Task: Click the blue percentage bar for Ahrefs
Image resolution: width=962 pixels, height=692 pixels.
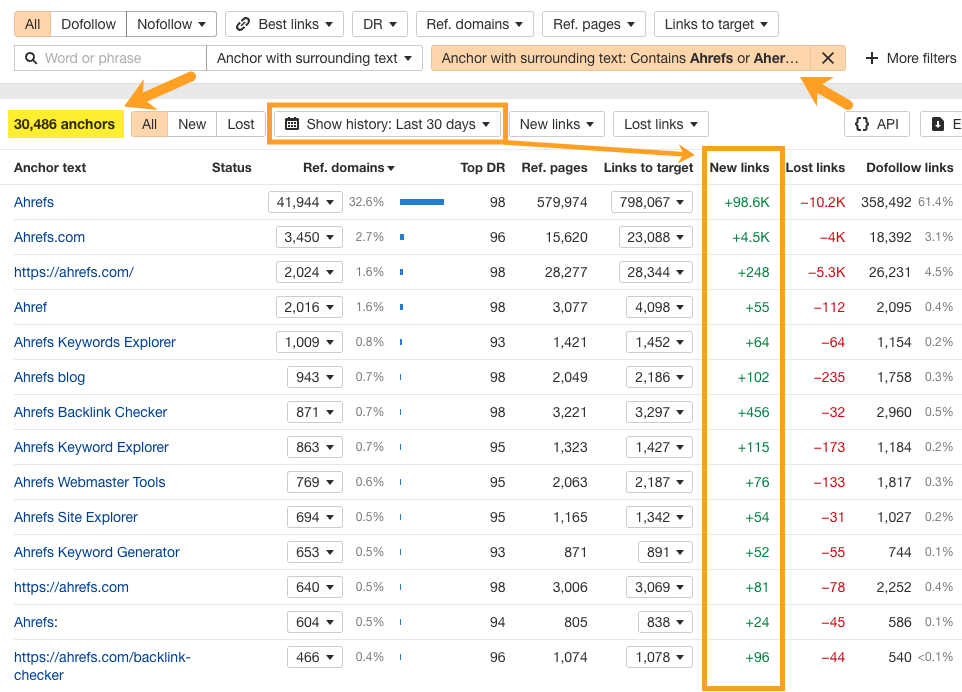Action: click(x=421, y=202)
